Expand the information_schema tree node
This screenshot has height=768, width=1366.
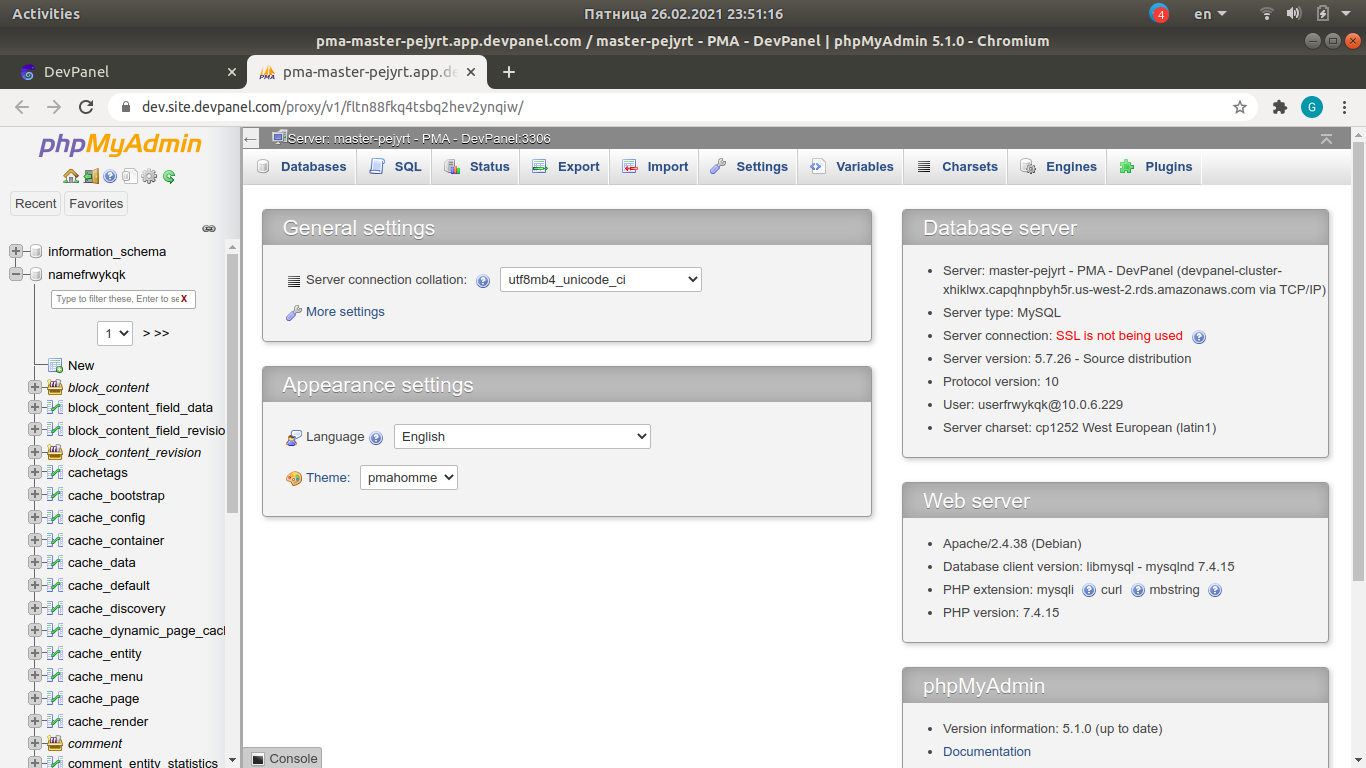pos(15,251)
